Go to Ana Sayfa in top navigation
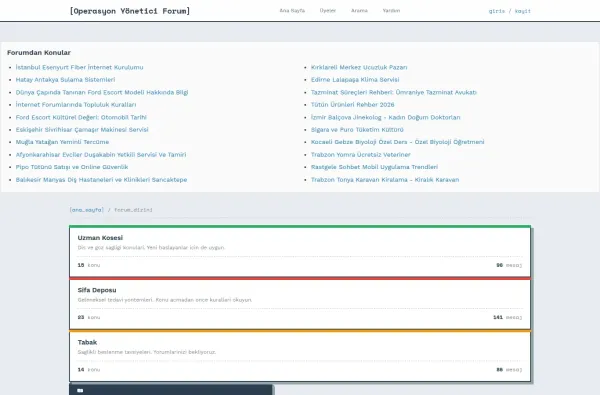The height and width of the screenshot is (395, 600). click(292, 11)
